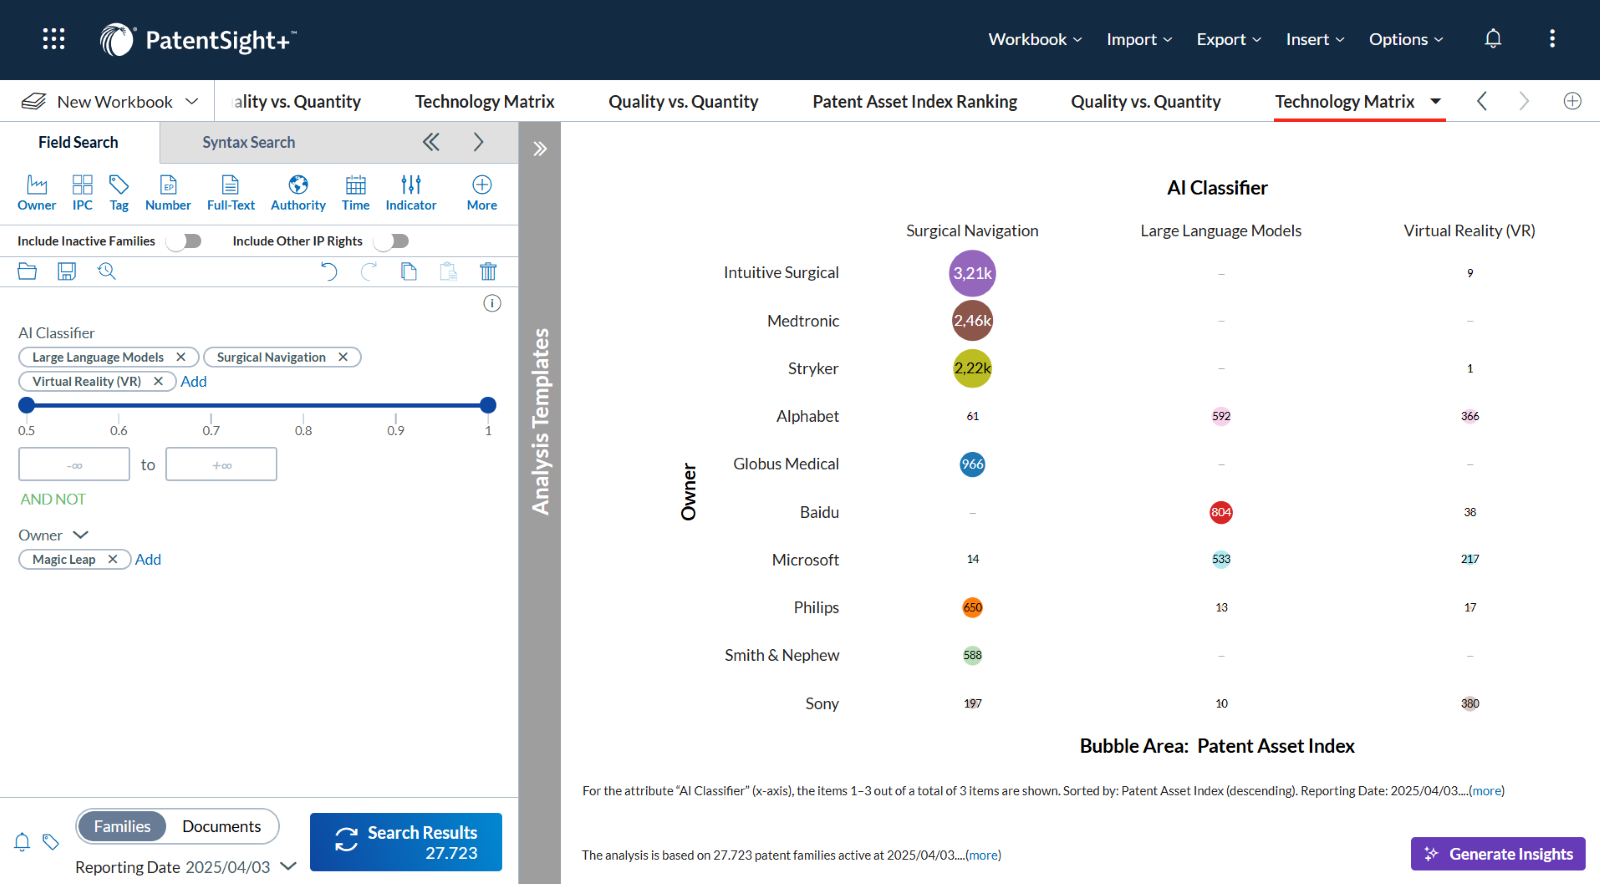Adjust the upper slider handle at 1
The height and width of the screenshot is (884, 1600).
[x=488, y=405]
